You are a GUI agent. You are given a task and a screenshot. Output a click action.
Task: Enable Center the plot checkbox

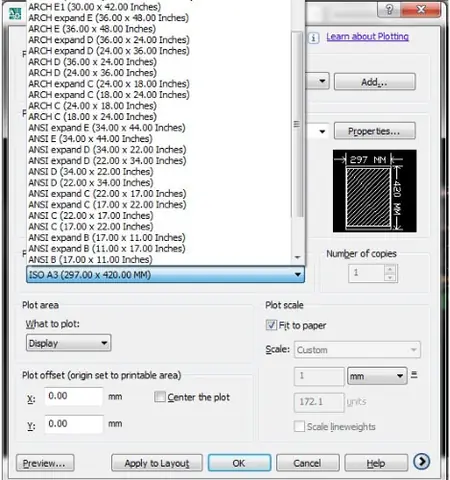(160, 397)
